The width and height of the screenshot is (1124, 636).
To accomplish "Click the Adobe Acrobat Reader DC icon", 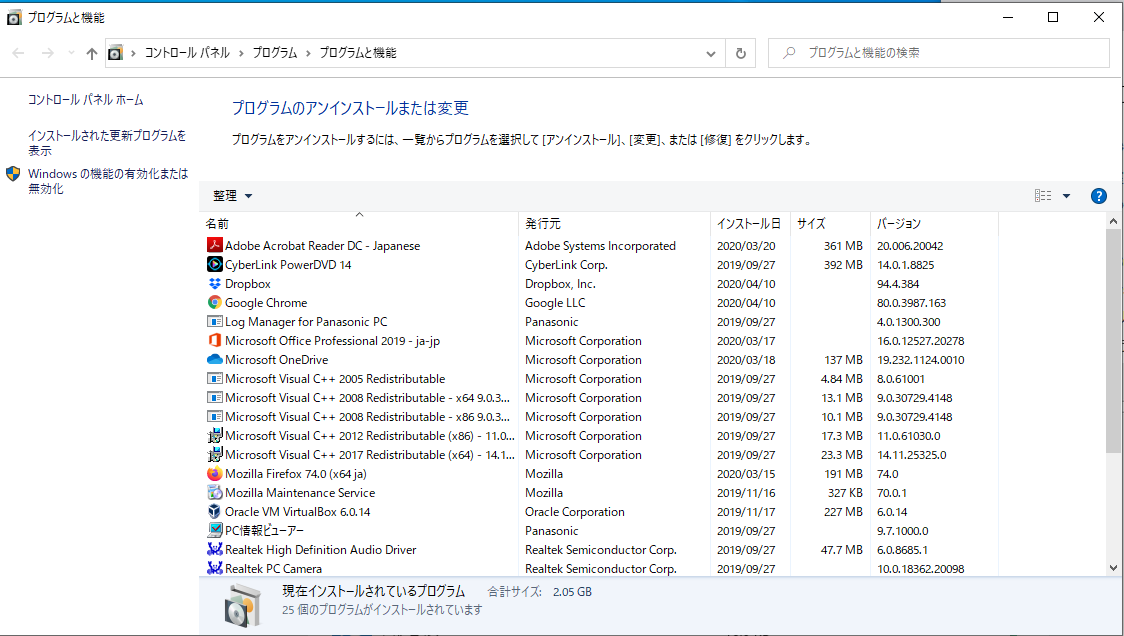I will click(x=214, y=245).
